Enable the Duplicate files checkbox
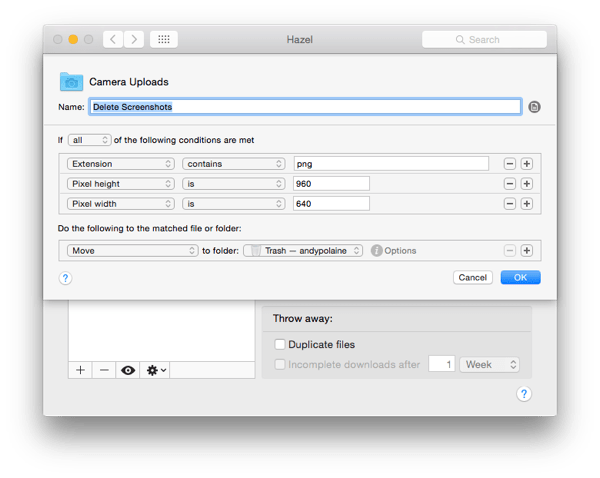Image resolution: width=600 pixels, height=478 pixels. pos(280,344)
